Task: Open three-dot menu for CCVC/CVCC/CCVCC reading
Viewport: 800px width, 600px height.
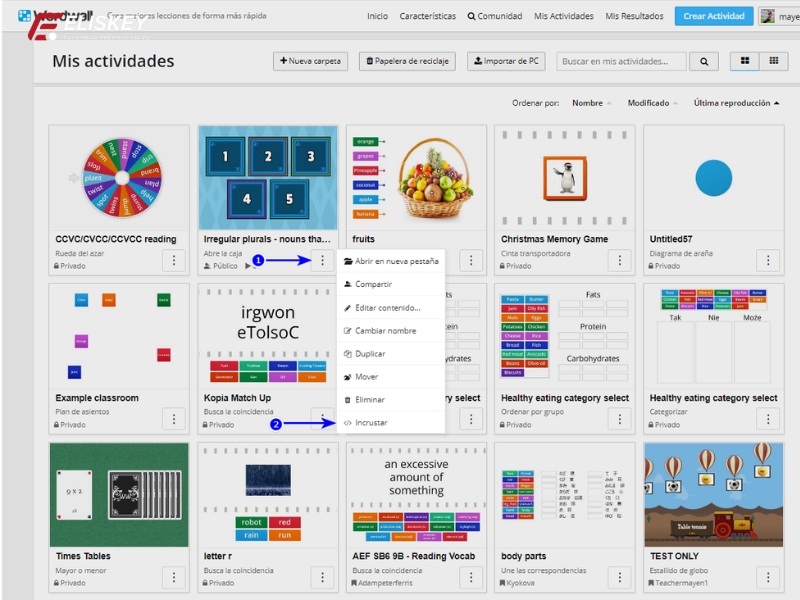Action: coord(174,260)
